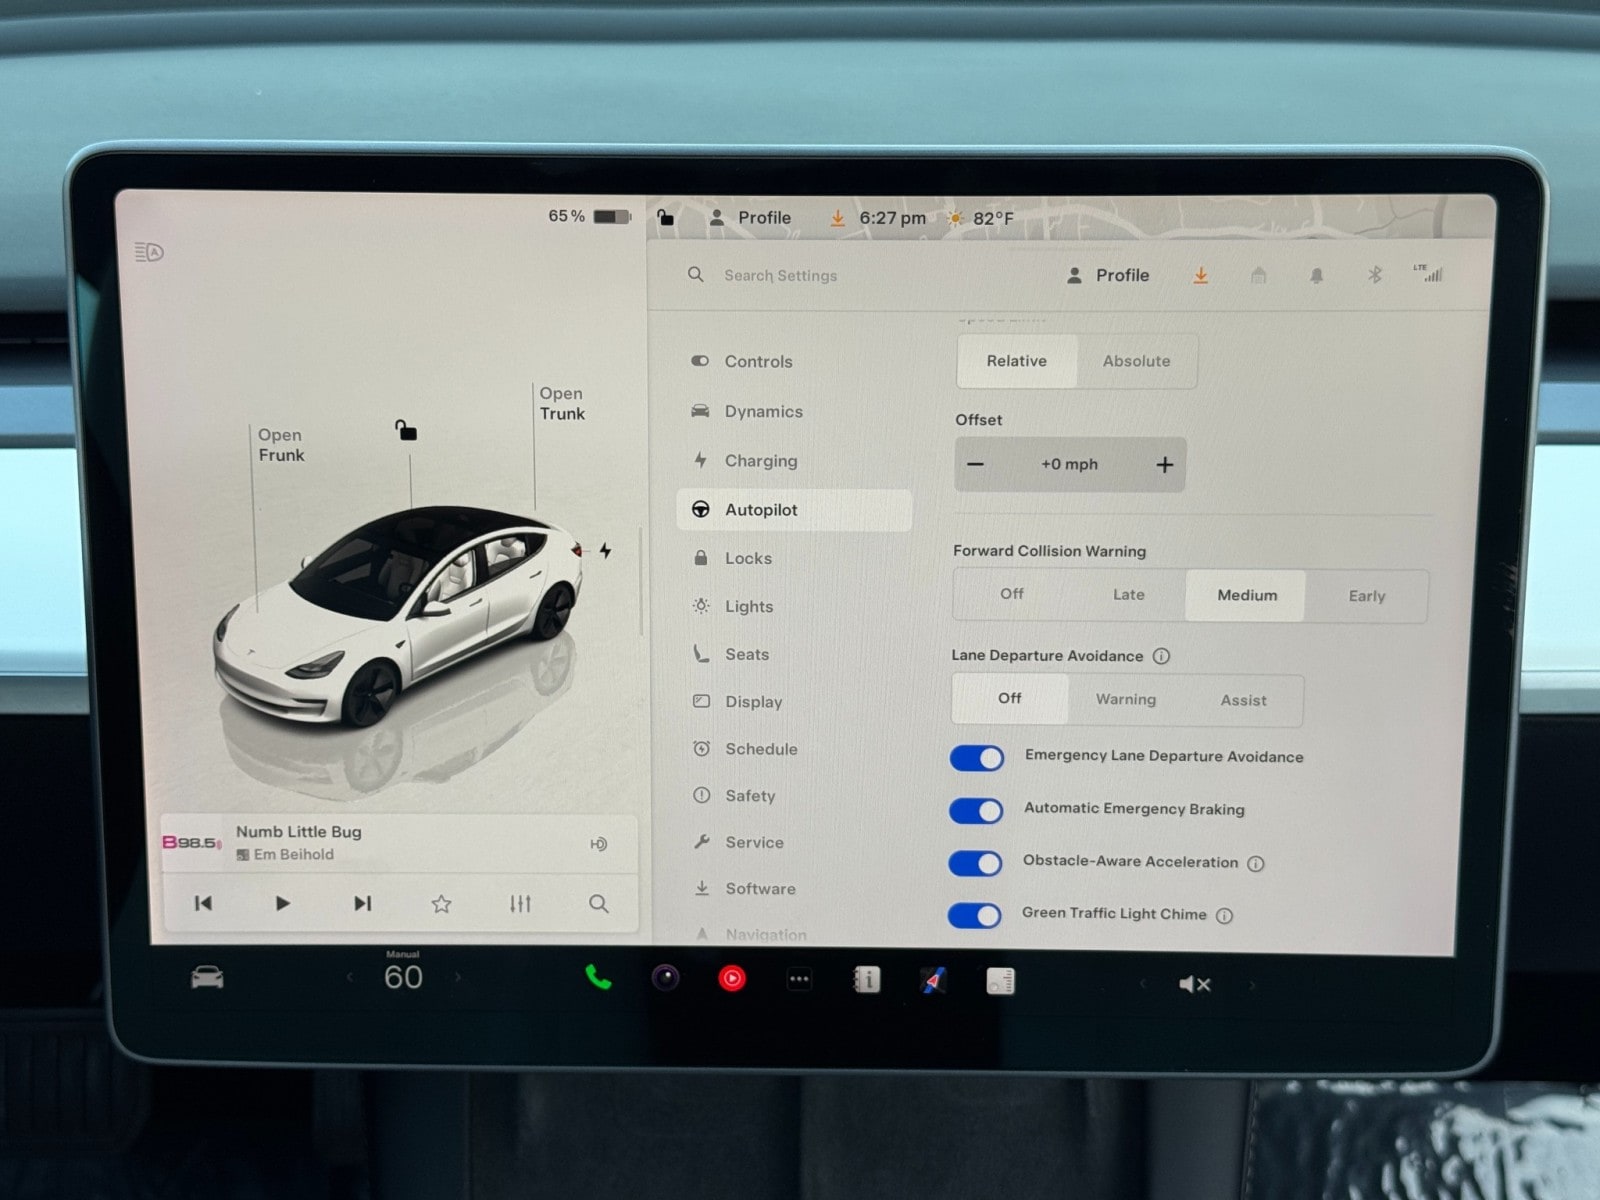Increase temperature with right chevron beside 60
Viewport: 1600px width, 1200px height.
459,977
